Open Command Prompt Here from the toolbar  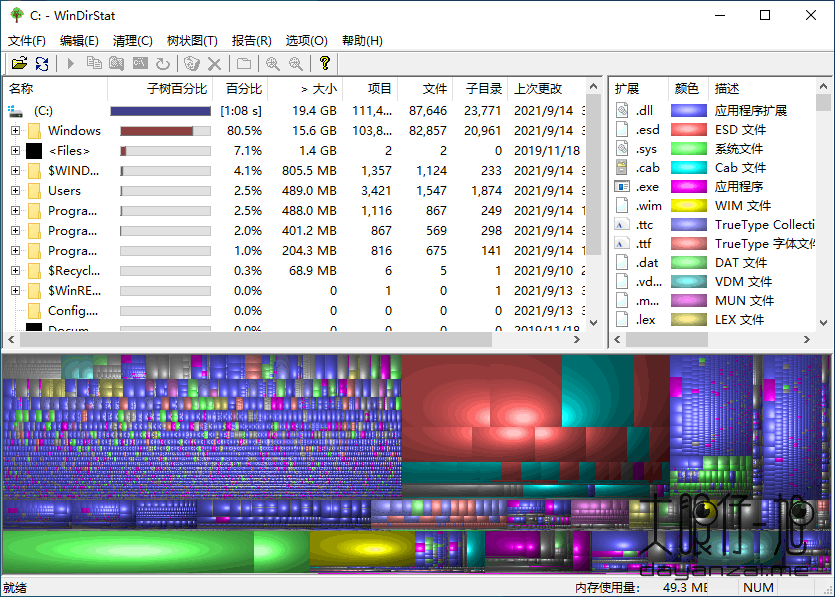coord(140,63)
